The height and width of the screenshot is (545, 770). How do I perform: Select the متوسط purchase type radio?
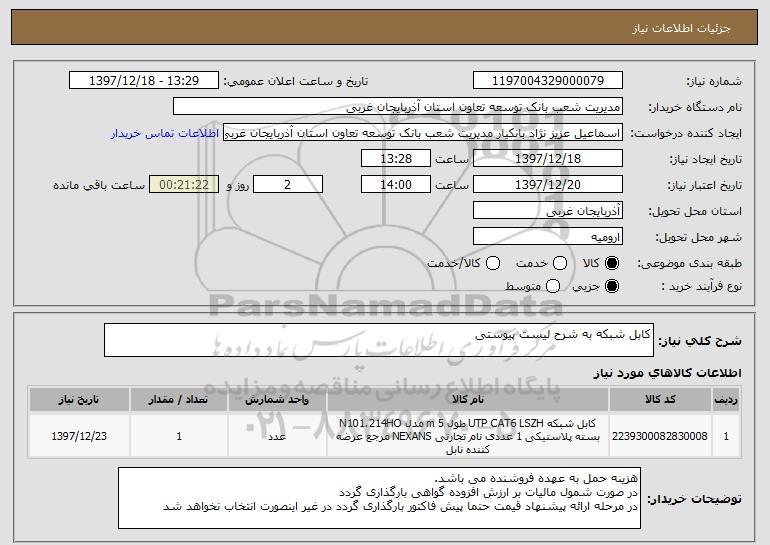553,286
